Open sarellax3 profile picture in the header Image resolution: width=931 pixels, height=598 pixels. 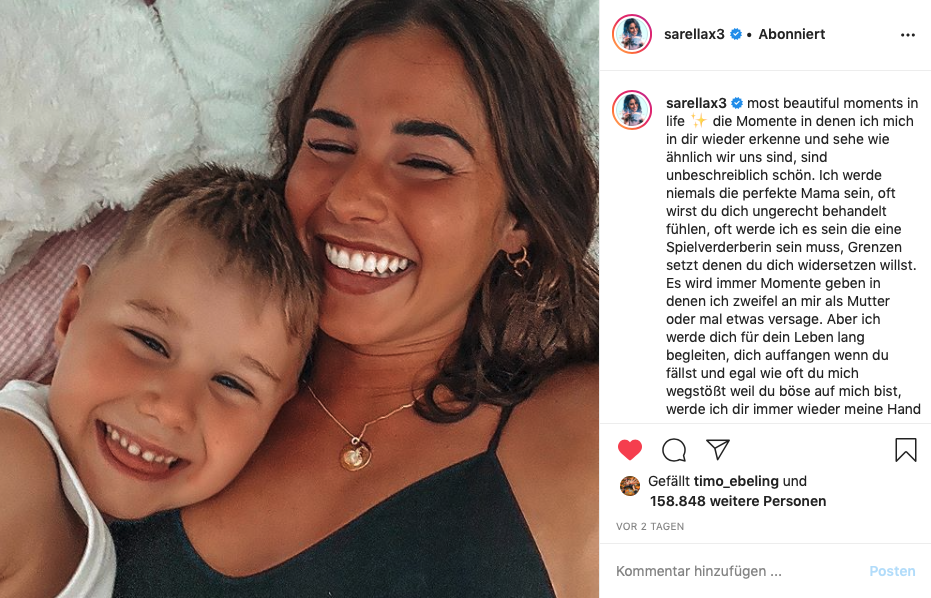click(x=632, y=34)
